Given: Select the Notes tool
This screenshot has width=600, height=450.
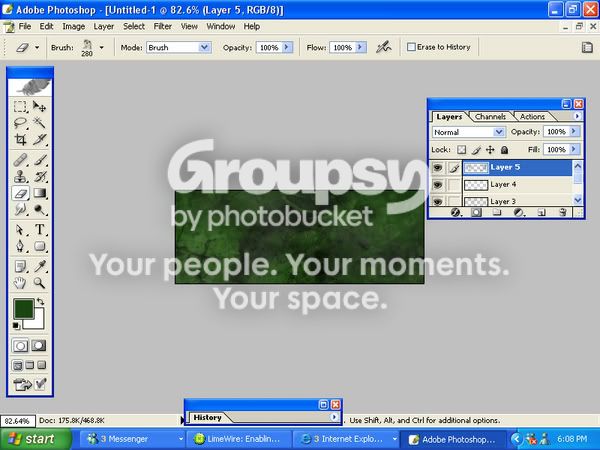Looking at the screenshot, I should pyautogui.click(x=20, y=266).
